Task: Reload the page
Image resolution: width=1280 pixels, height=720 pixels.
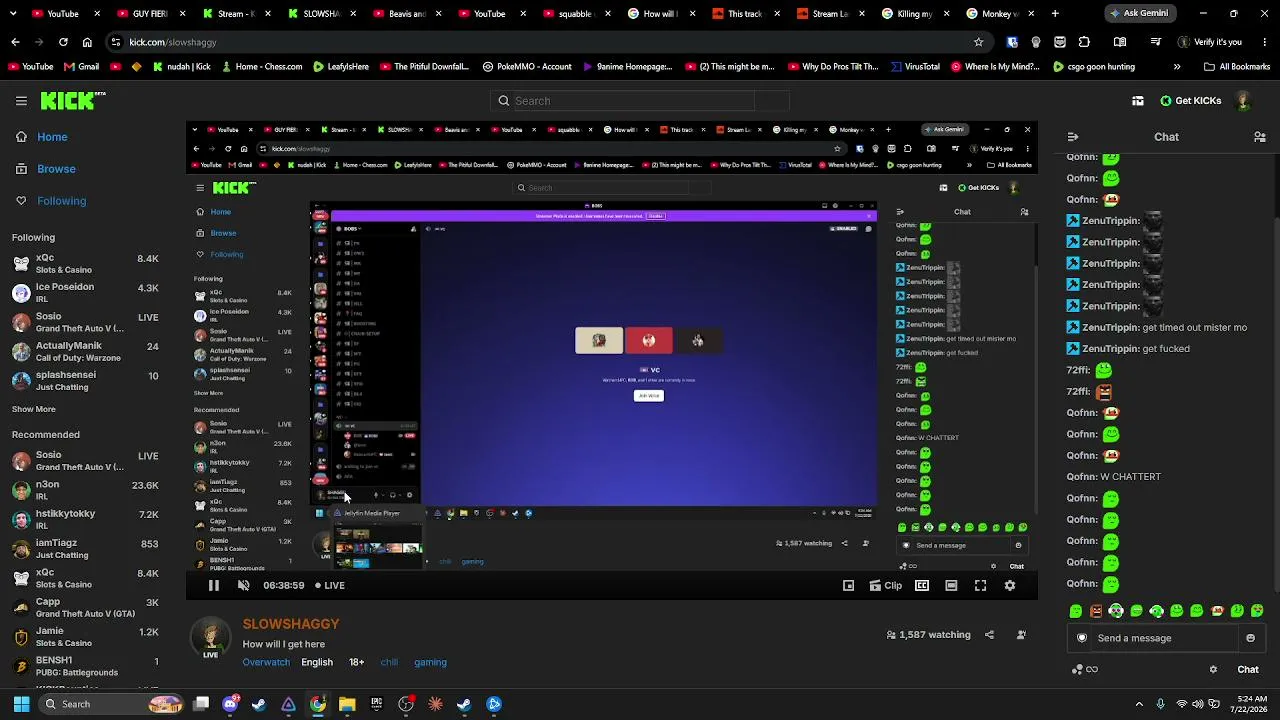Action: pos(63,42)
